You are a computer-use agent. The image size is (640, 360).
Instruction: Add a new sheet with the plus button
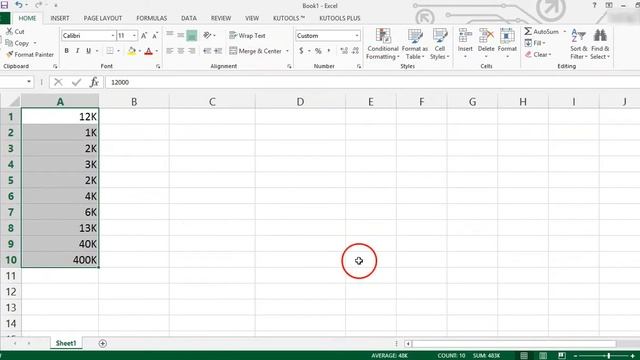[x=102, y=344]
